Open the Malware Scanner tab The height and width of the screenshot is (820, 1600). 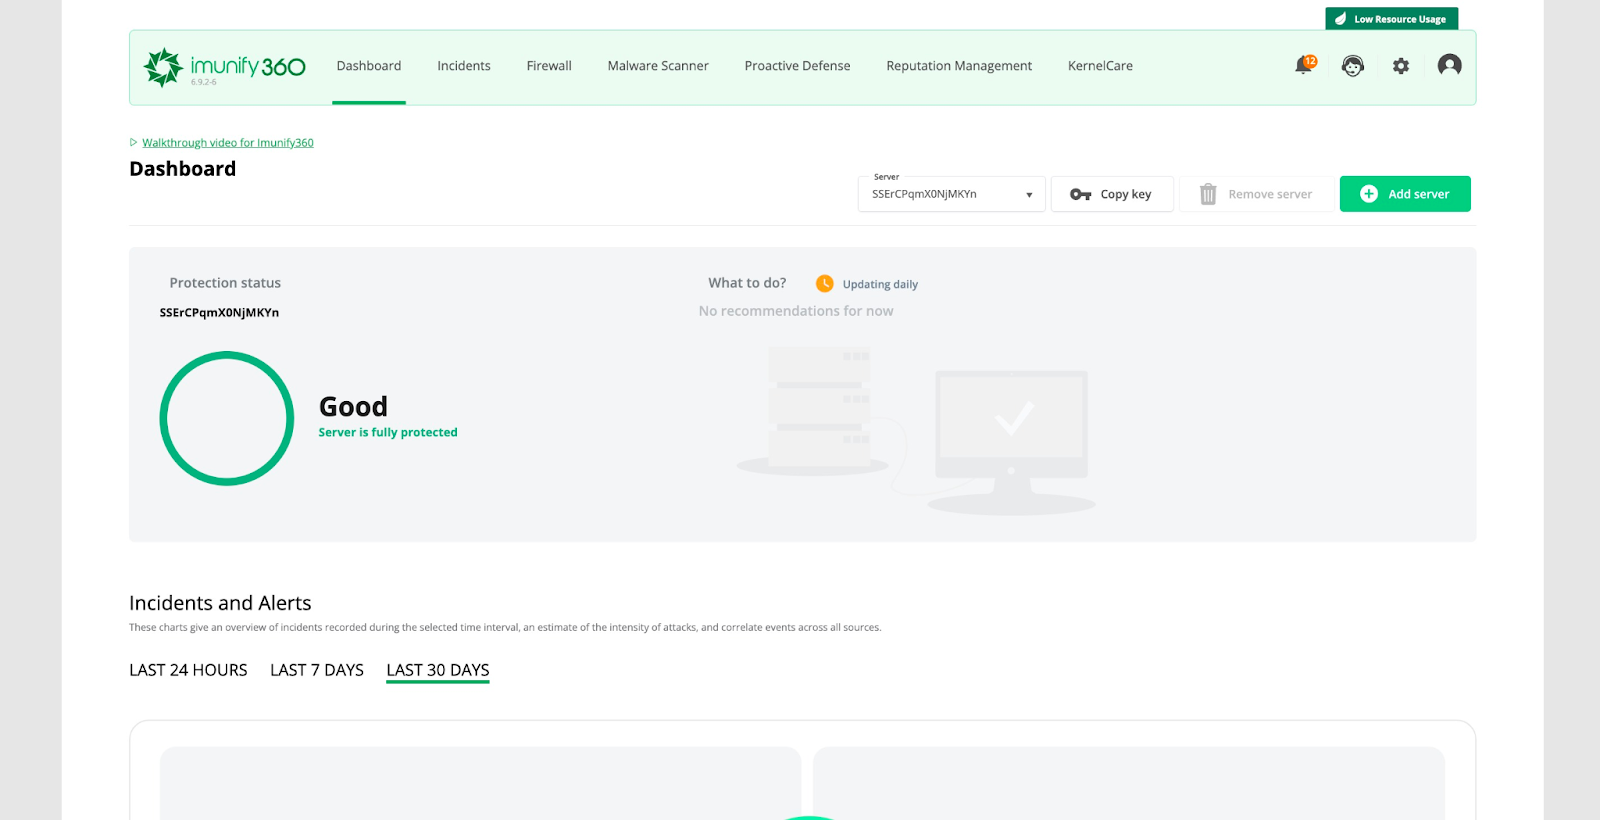point(658,66)
